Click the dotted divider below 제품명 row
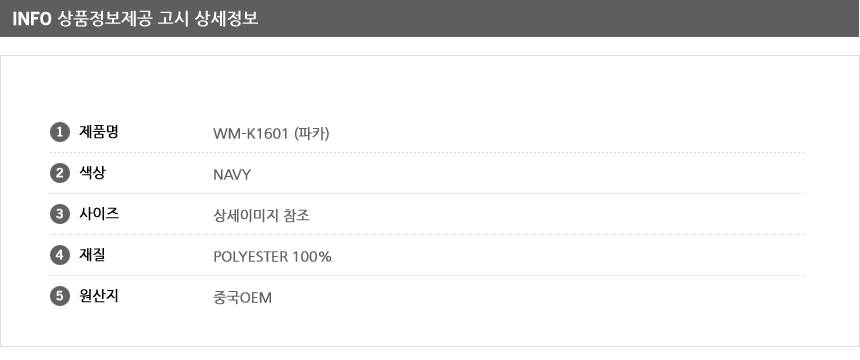This screenshot has width=860, height=360. [x=427, y=153]
